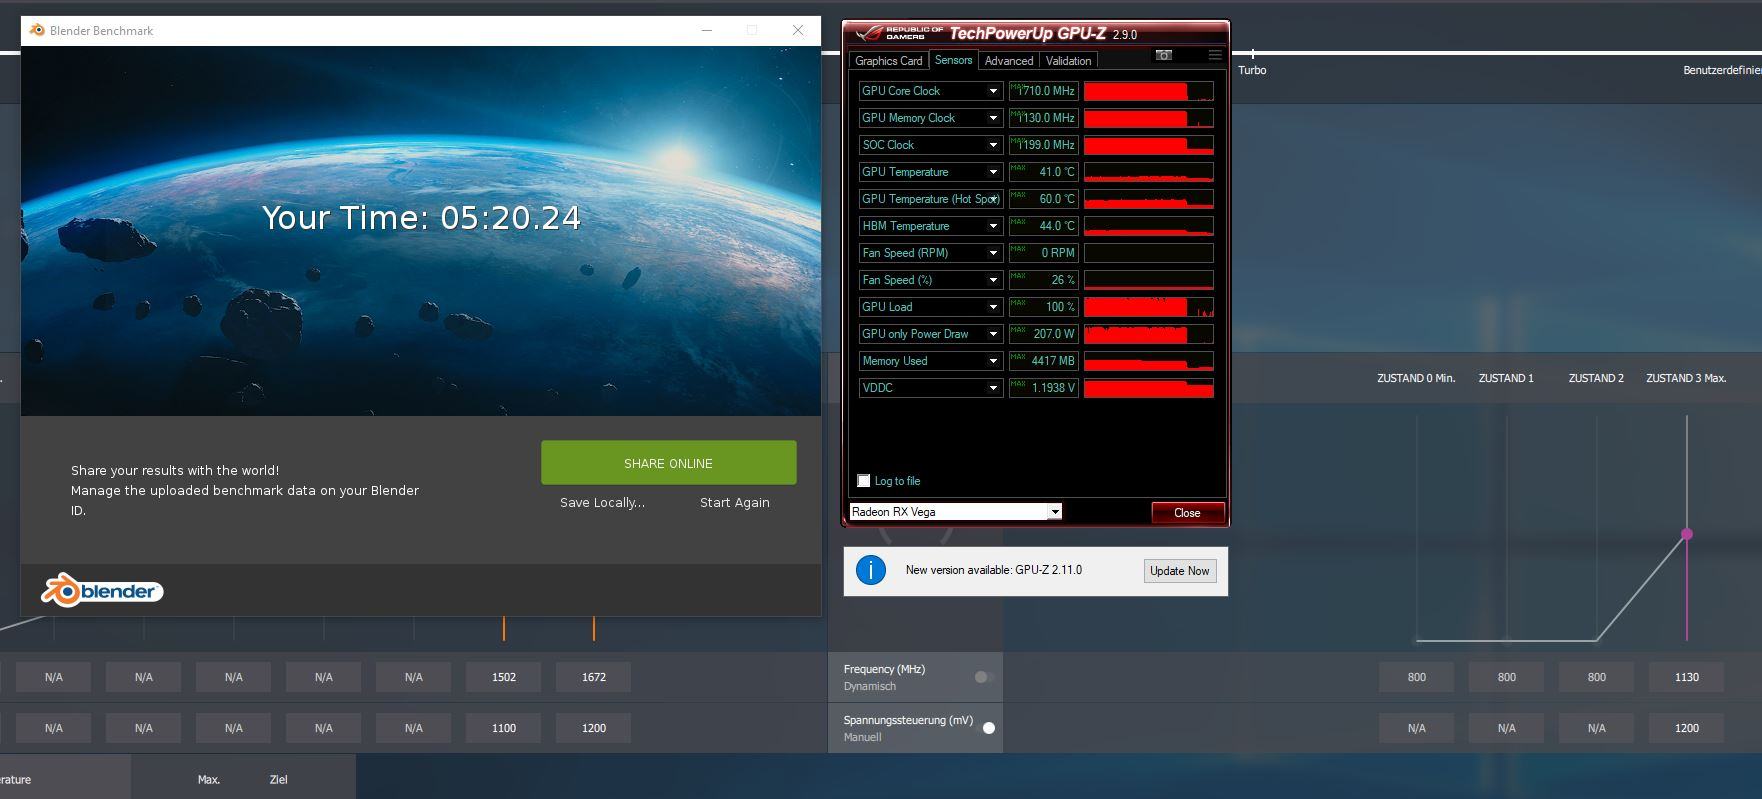Select the Sensors tab in GPU-Z

(x=953, y=60)
